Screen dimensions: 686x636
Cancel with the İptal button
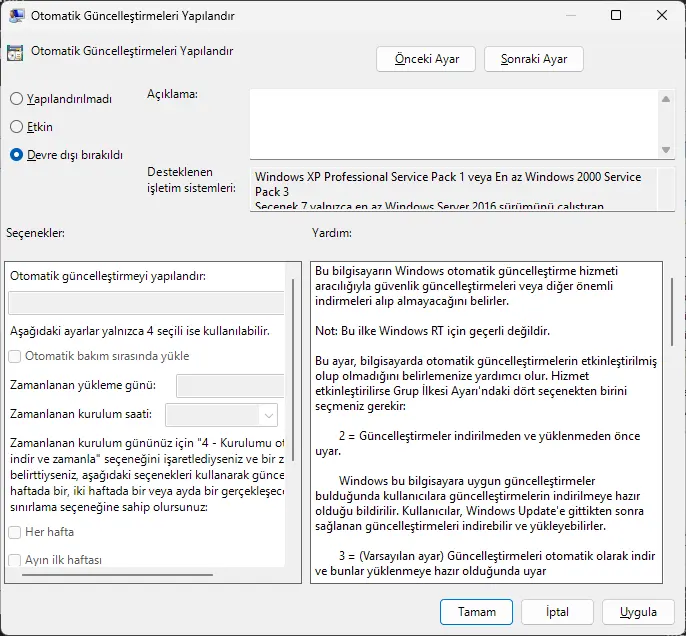[x=557, y=612]
